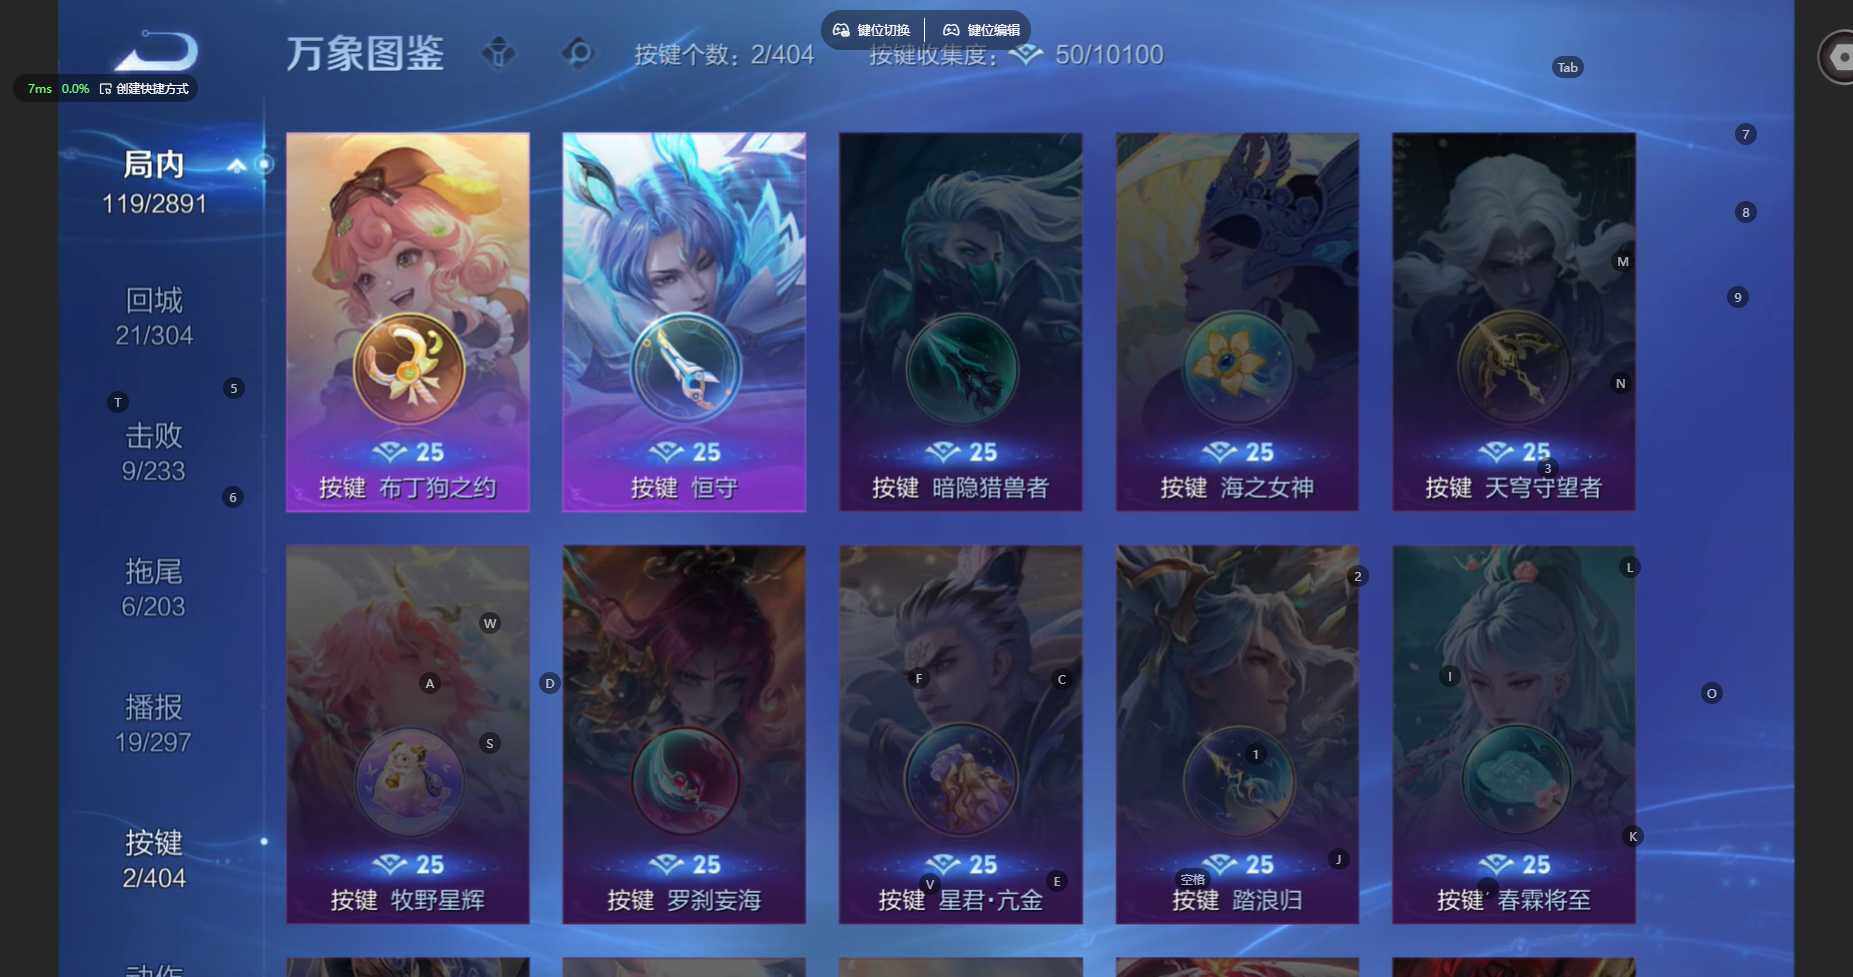Click the 键位切换 gamepad button
1853x977 pixels.
(872, 30)
